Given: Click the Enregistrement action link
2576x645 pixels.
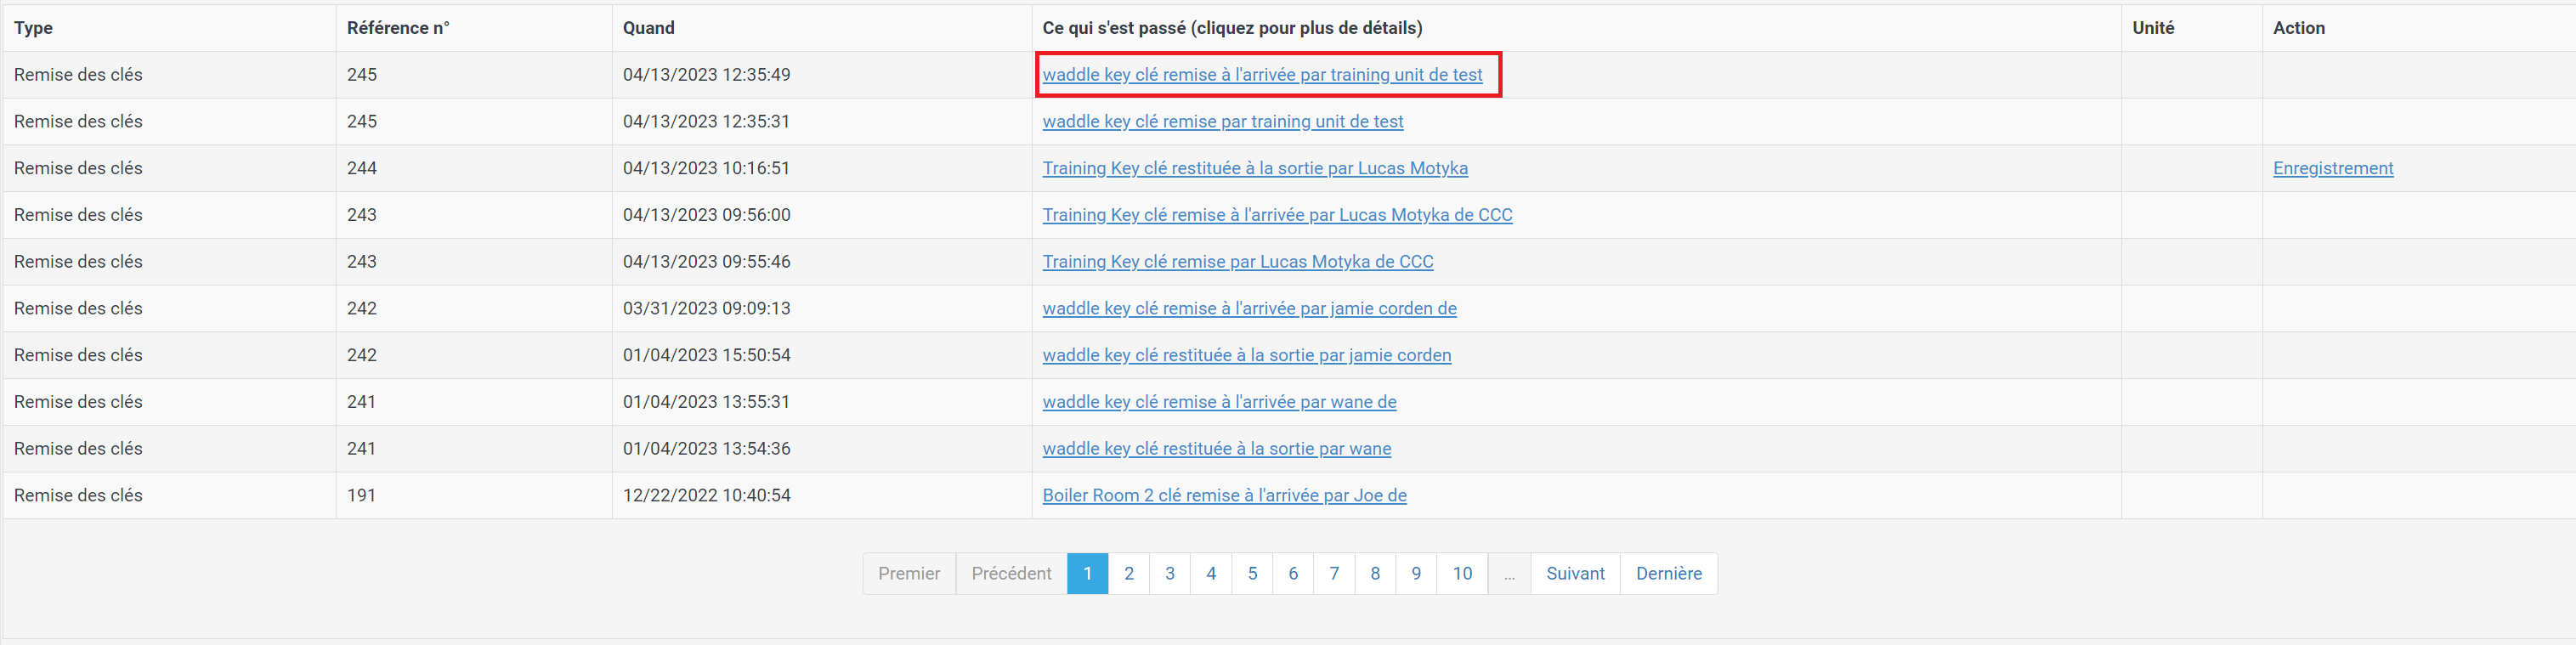Looking at the screenshot, I should (2333, 168).
